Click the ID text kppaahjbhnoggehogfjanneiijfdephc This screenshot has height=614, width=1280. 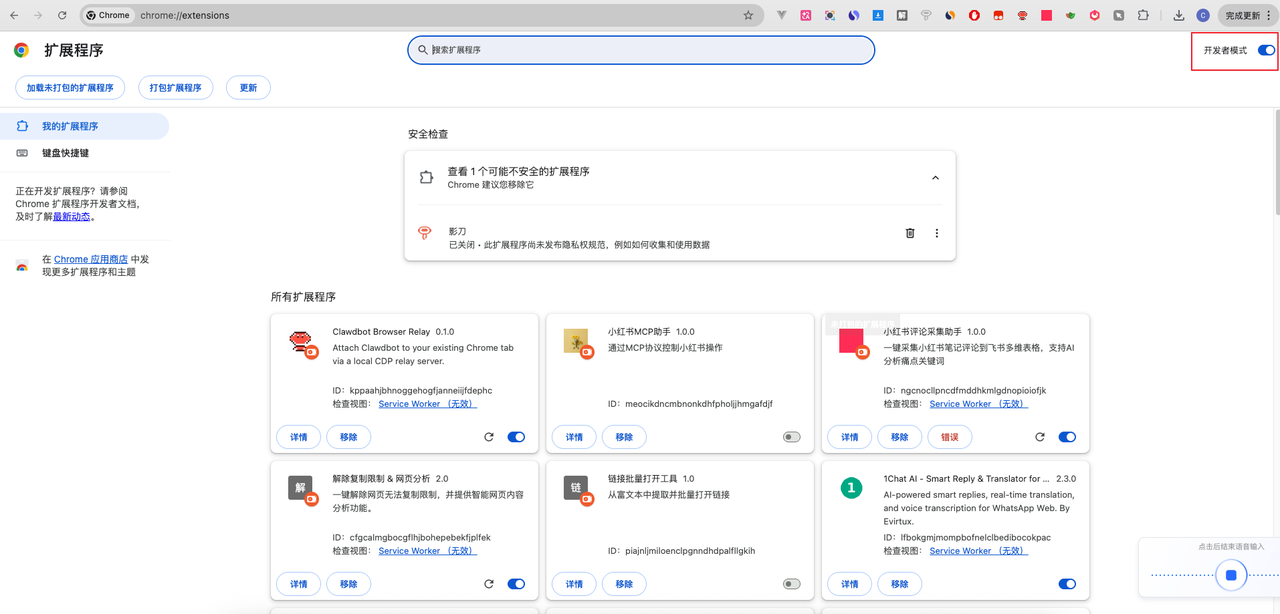[421, 390]
